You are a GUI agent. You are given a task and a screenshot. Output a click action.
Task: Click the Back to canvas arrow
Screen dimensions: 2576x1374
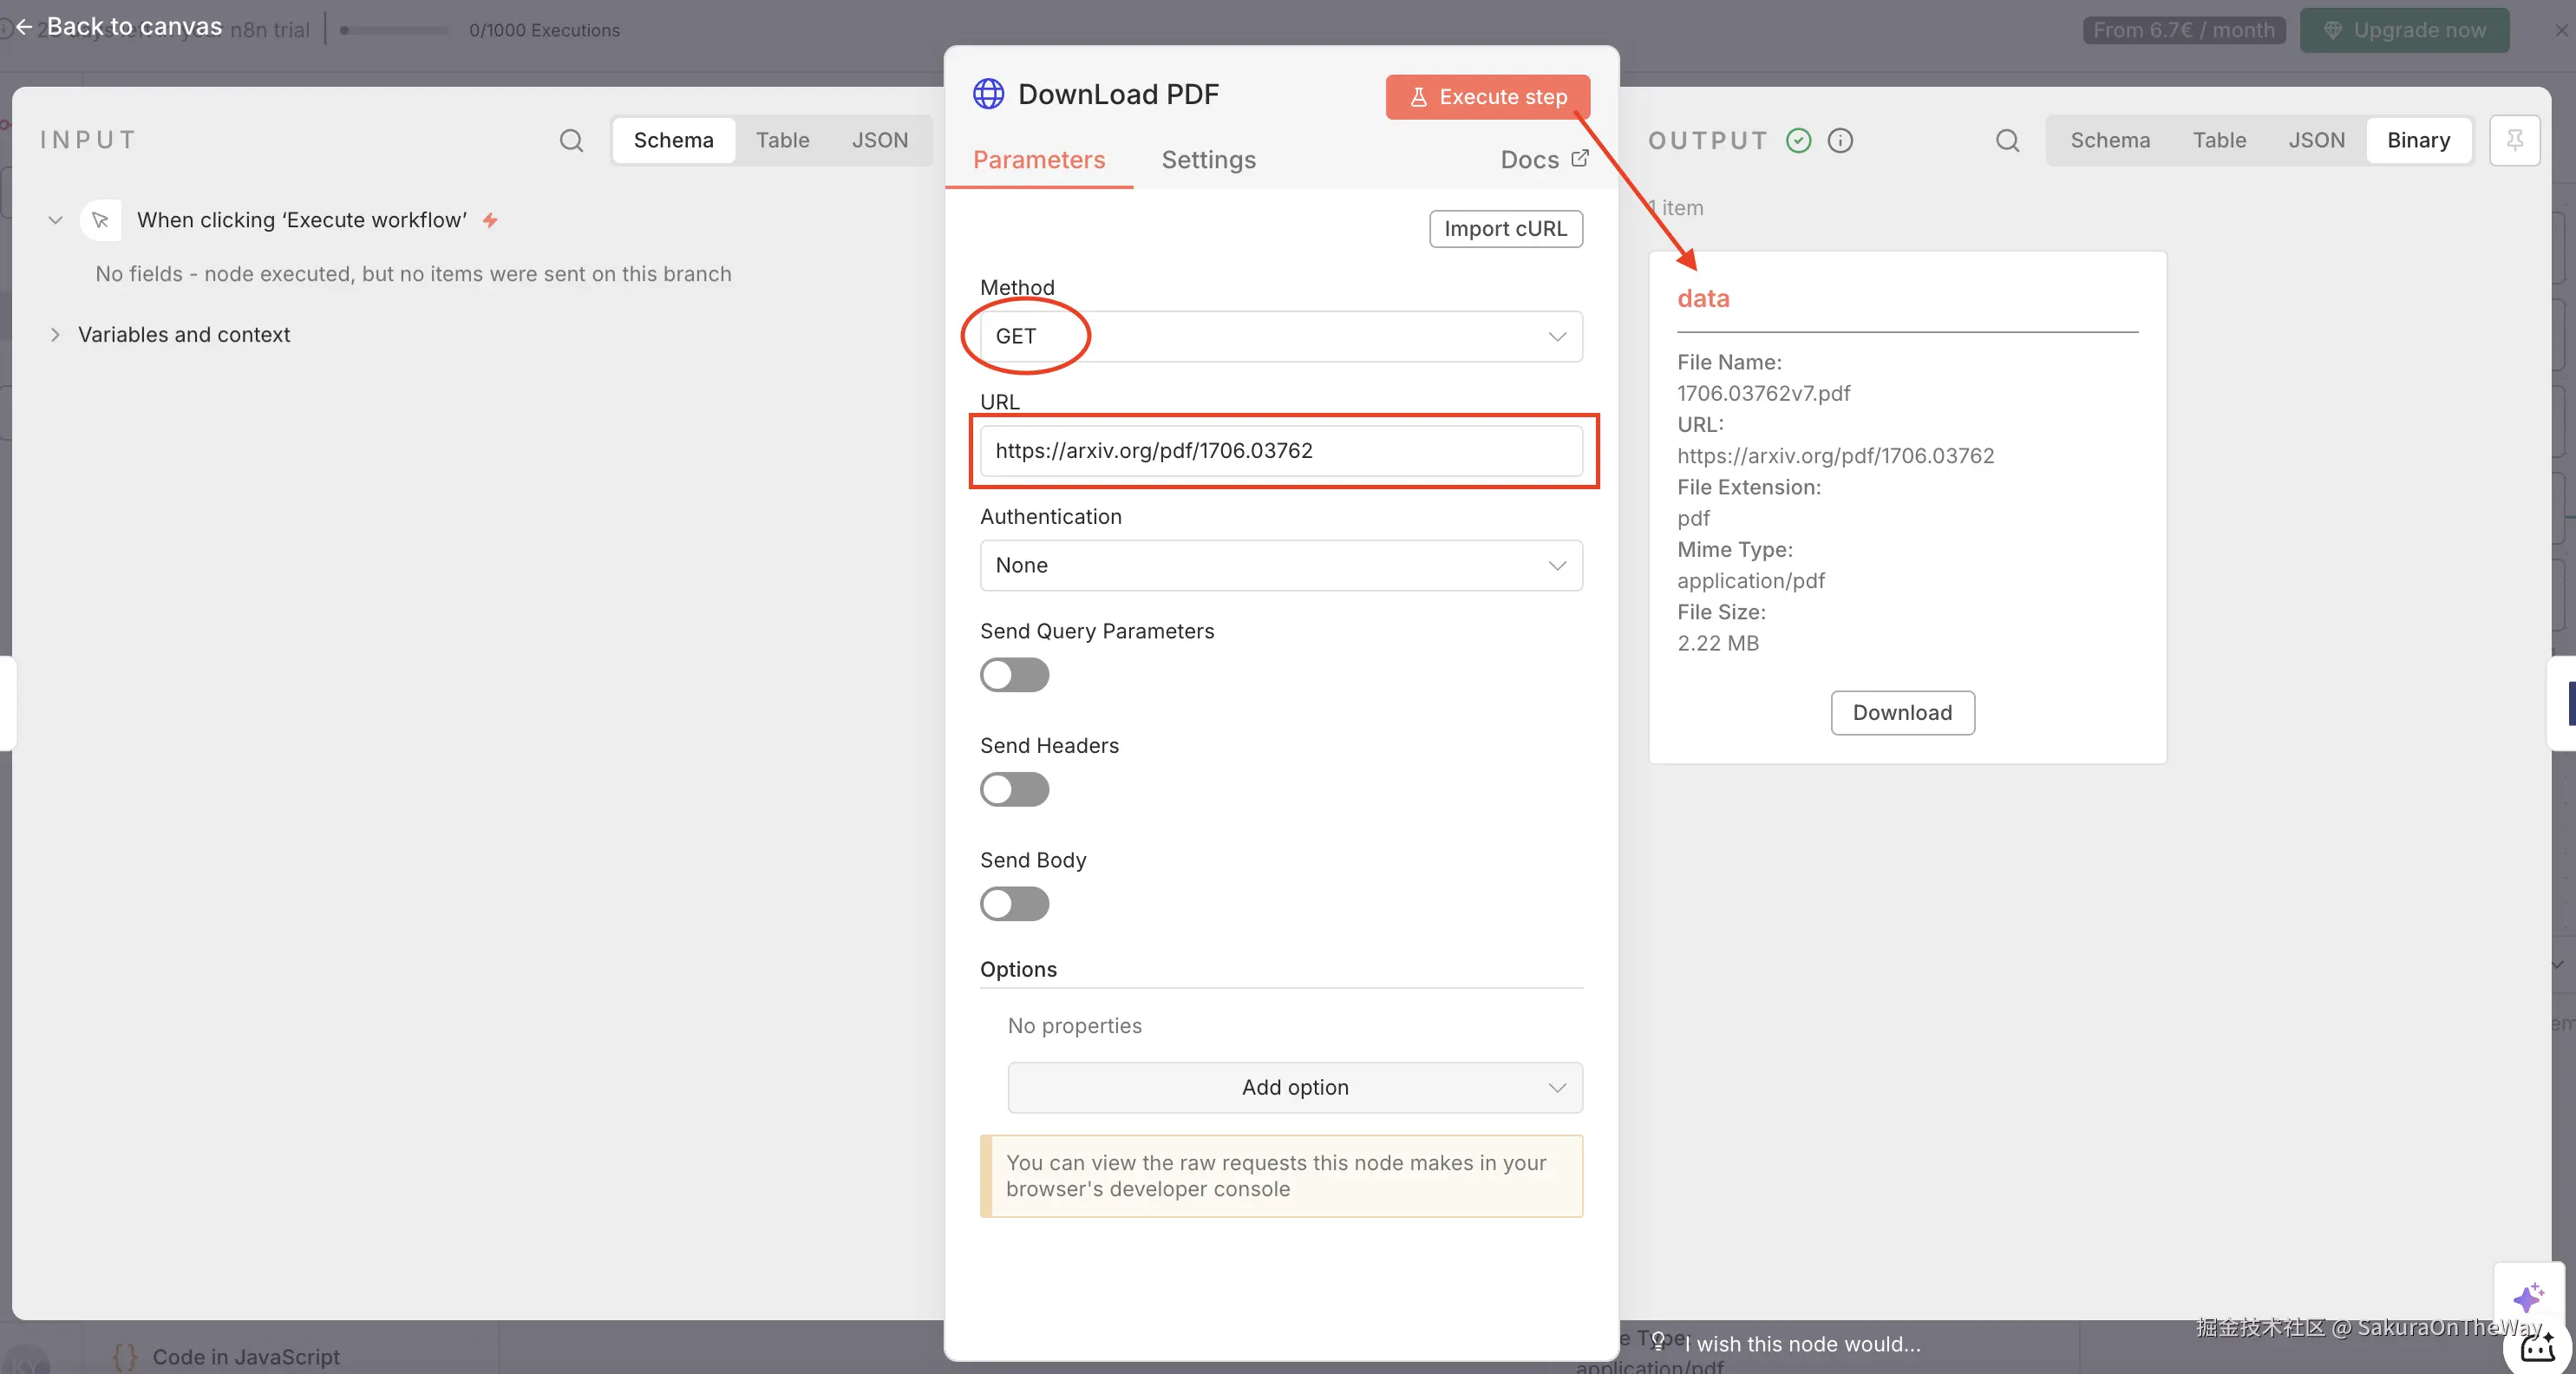(24, 27)
